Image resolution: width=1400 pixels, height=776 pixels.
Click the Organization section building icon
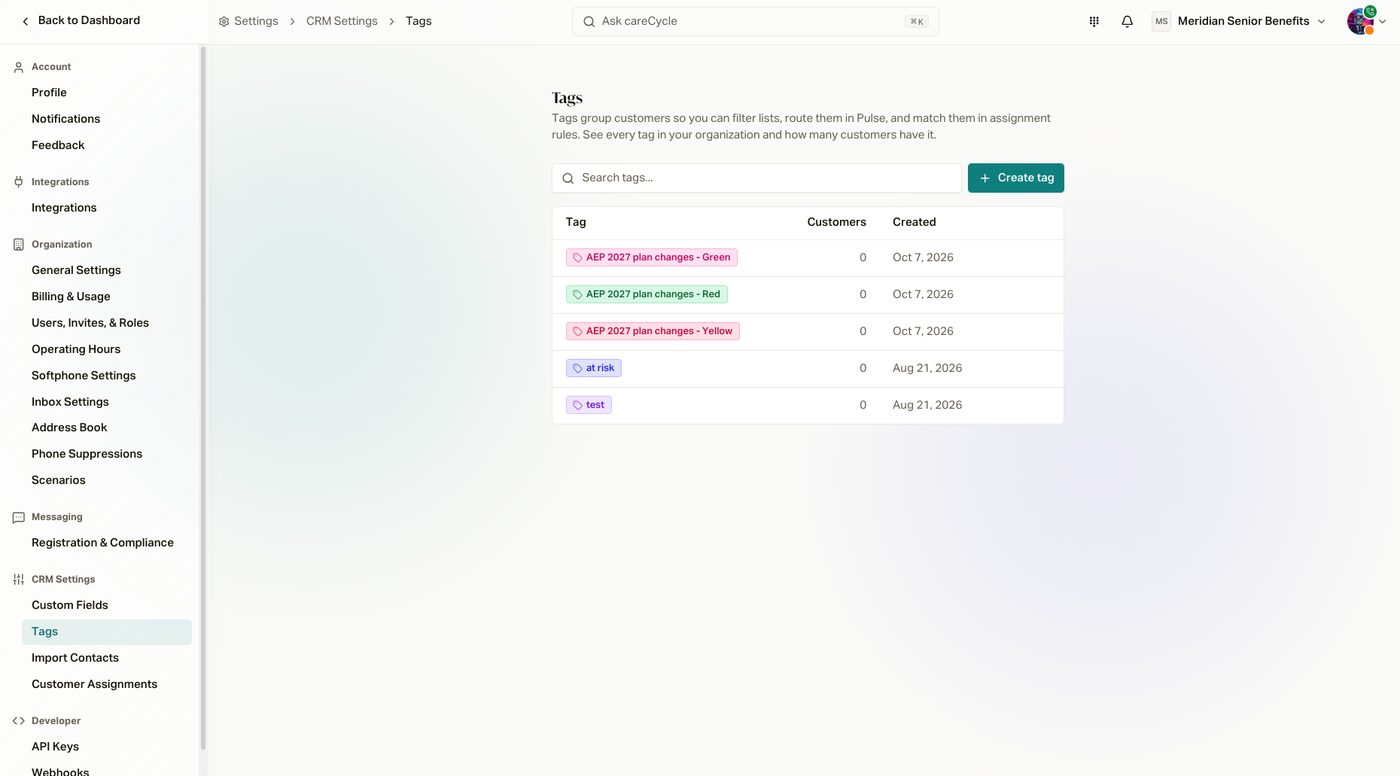pyautogui.click(x=18, y=244)
